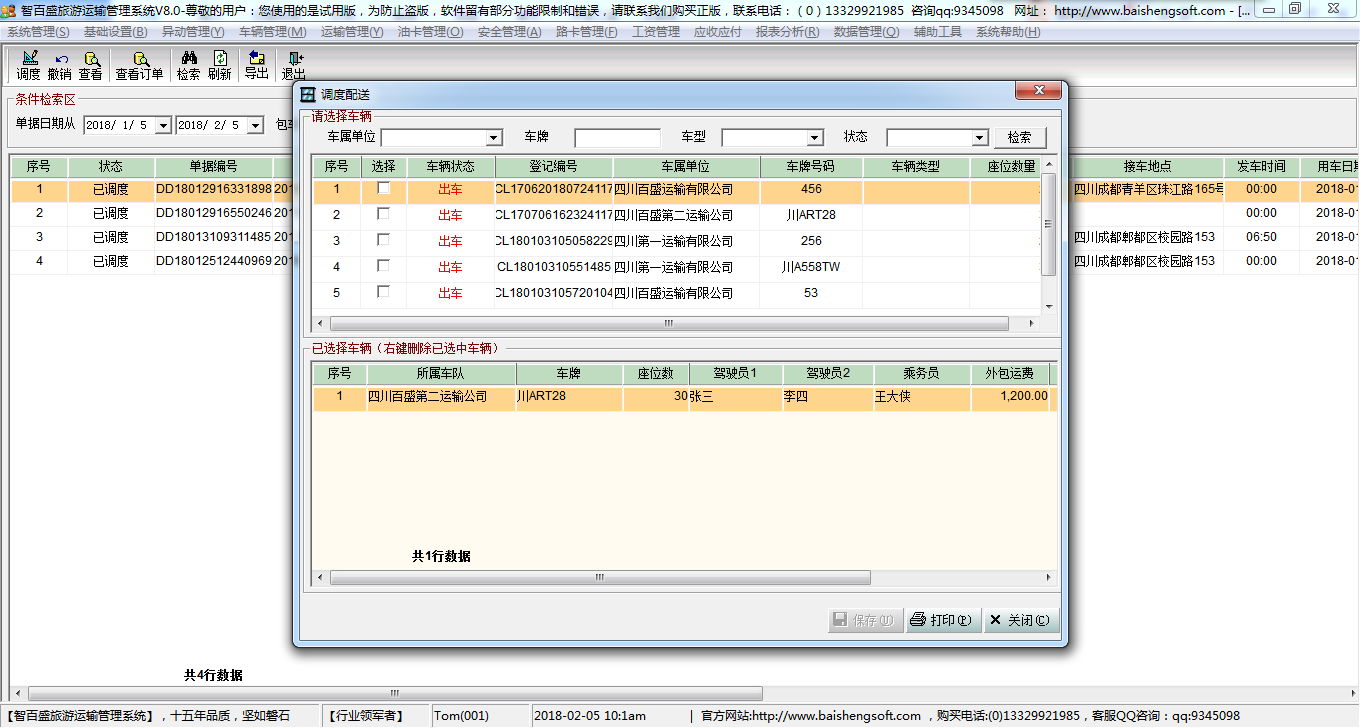Click the 车牌号码 column header
Screen dimensions: 1360x728
811,166
